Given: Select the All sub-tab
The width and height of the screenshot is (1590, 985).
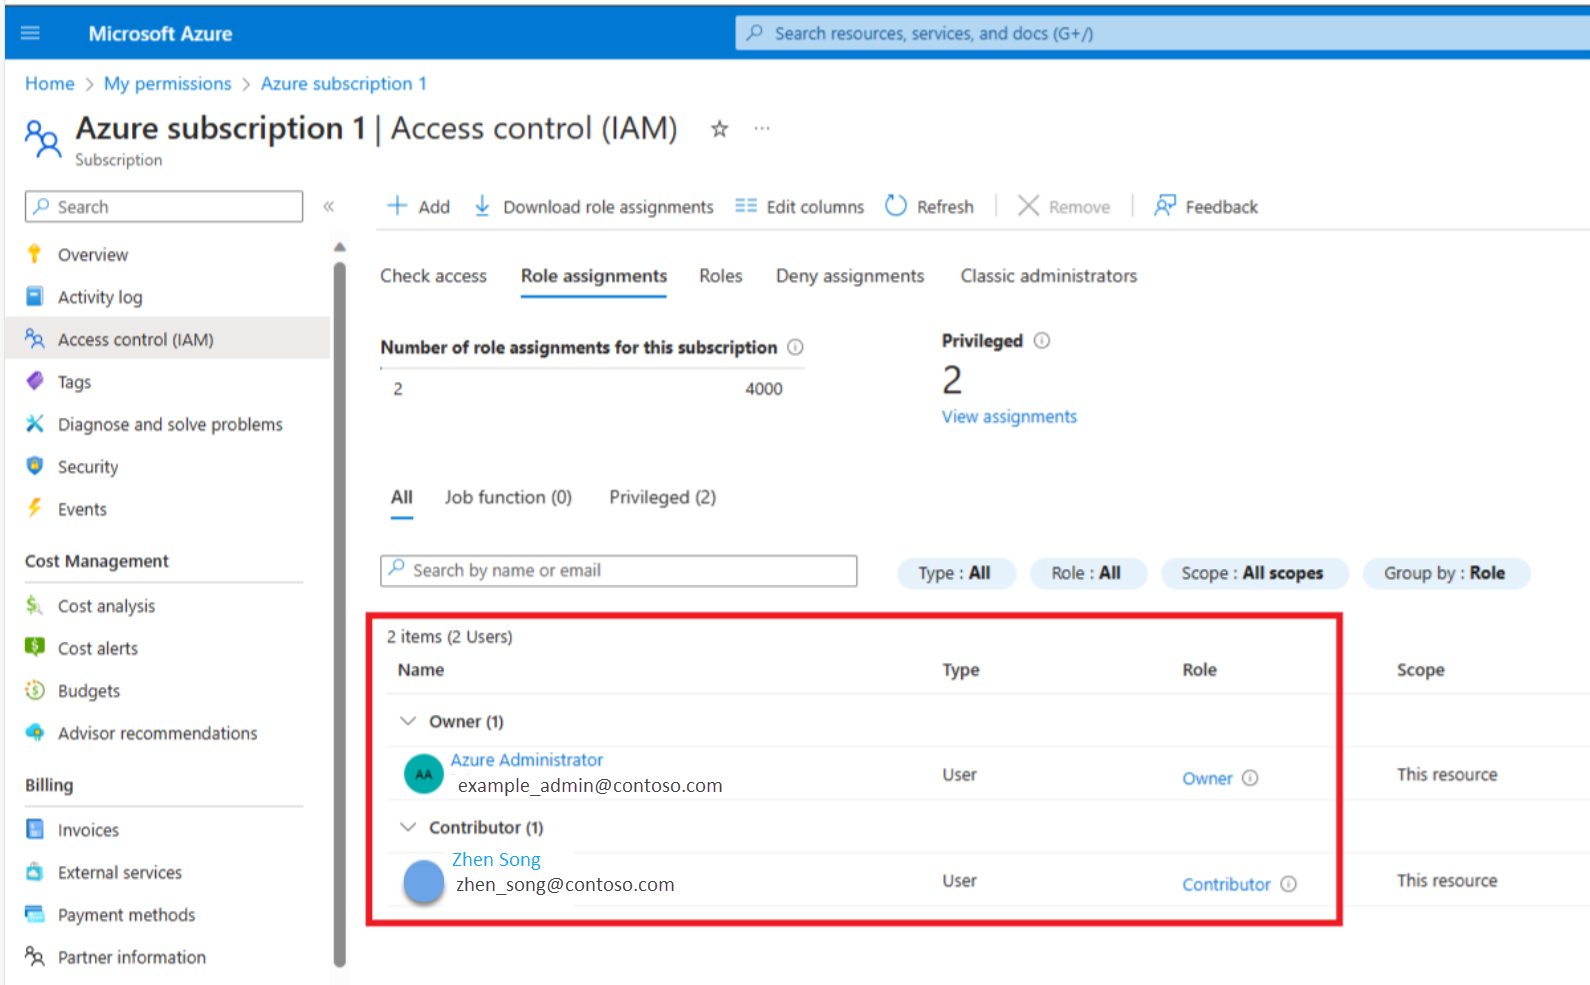Looking at the screenshot, I should [x=402, y=497].
